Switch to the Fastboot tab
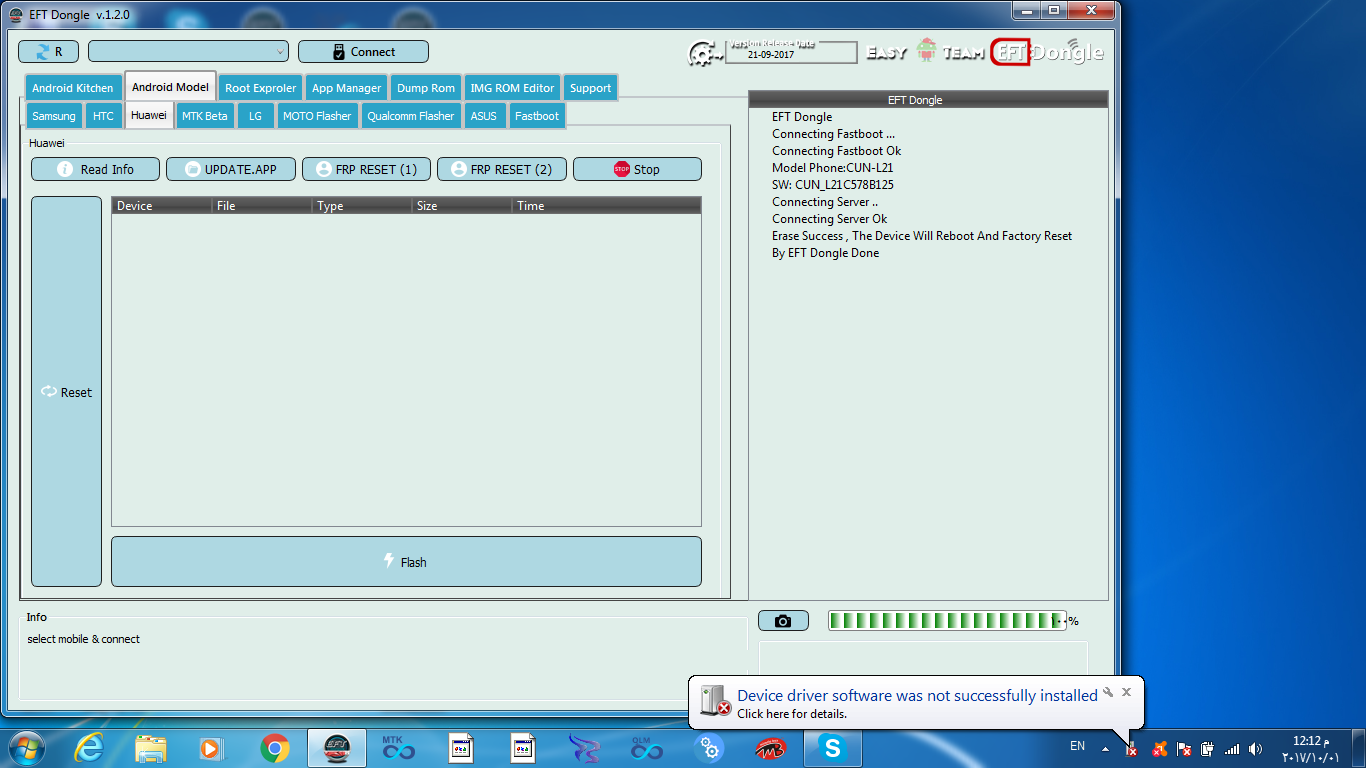This screenshot has width=1366, height=768. [537, 116]
